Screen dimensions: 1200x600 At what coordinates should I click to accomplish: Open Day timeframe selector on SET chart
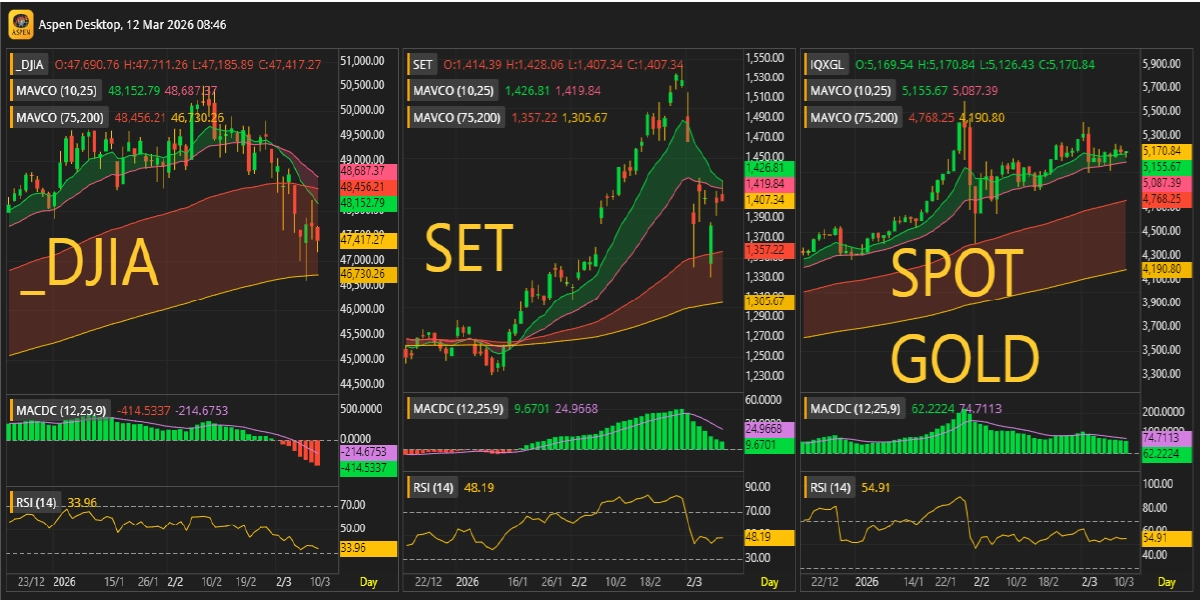pos(769,581)
